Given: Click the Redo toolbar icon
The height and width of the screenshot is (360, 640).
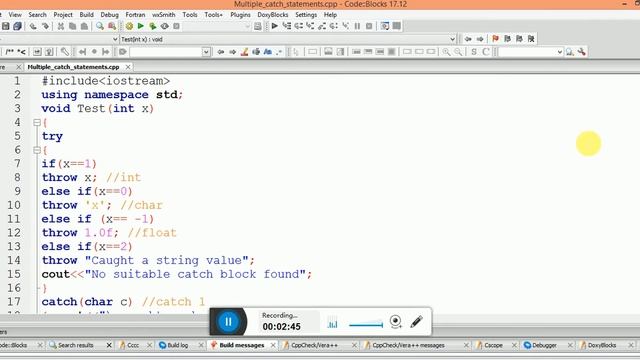Looking at the screenshot, I should coord(45,26).
